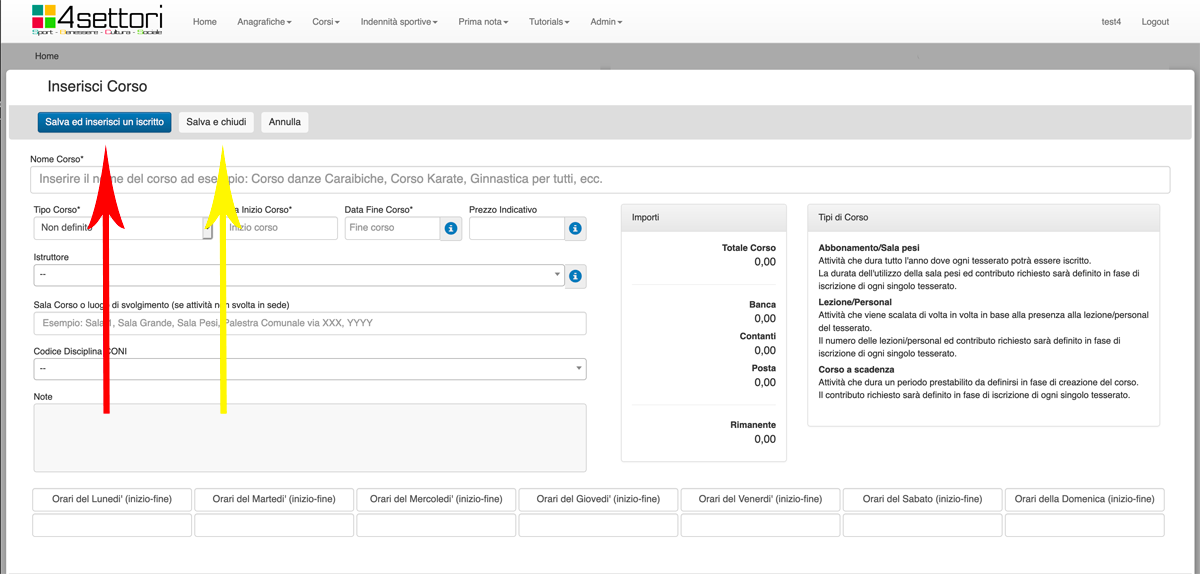This screenshot has width=1200, height=574.
Task: Open the Prima nota menu
Action: click(483, 22)
